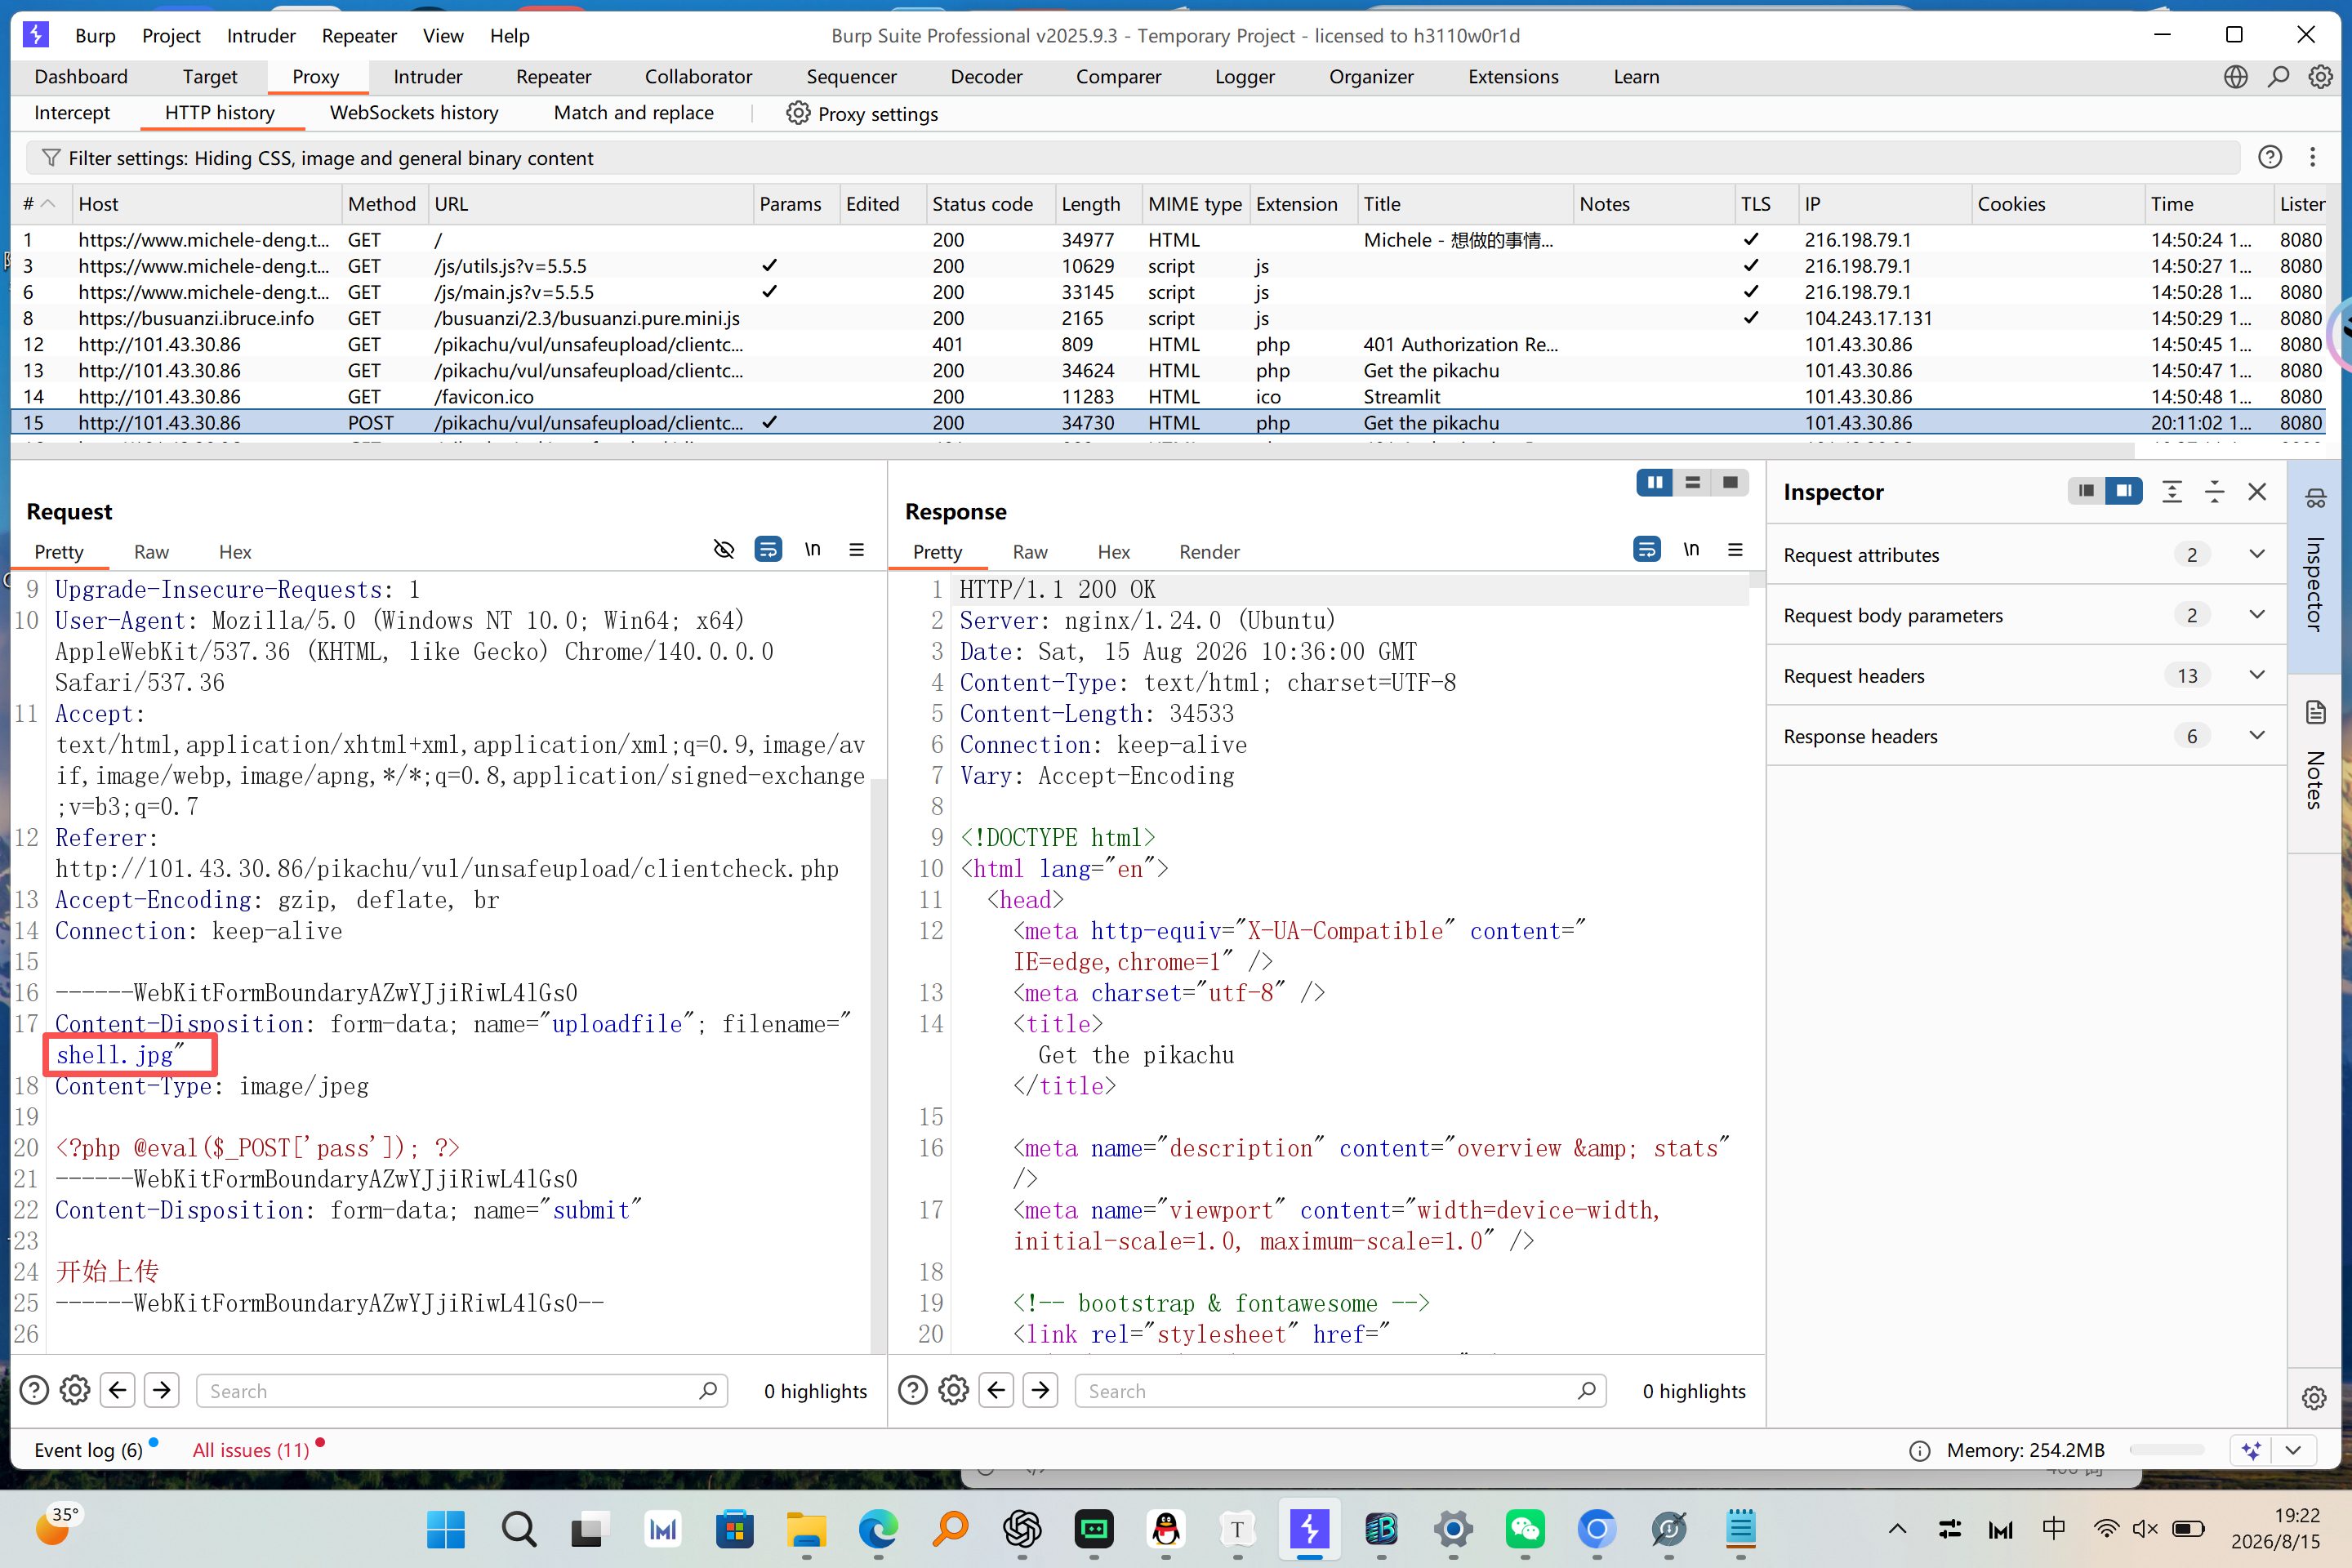Close the Inspector panel
This screenshot has width=2352, height=1568.
click(x=2257, y=491)
